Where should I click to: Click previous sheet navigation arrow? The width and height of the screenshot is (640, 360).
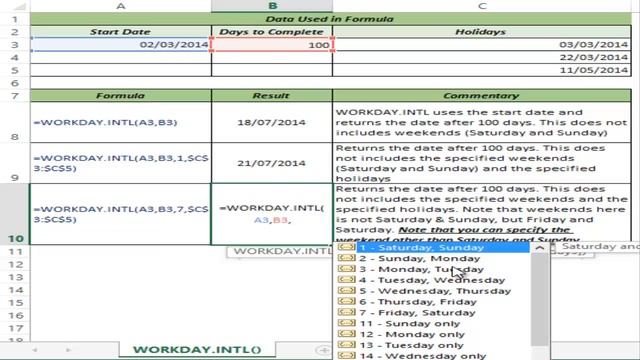coord(35,350)
